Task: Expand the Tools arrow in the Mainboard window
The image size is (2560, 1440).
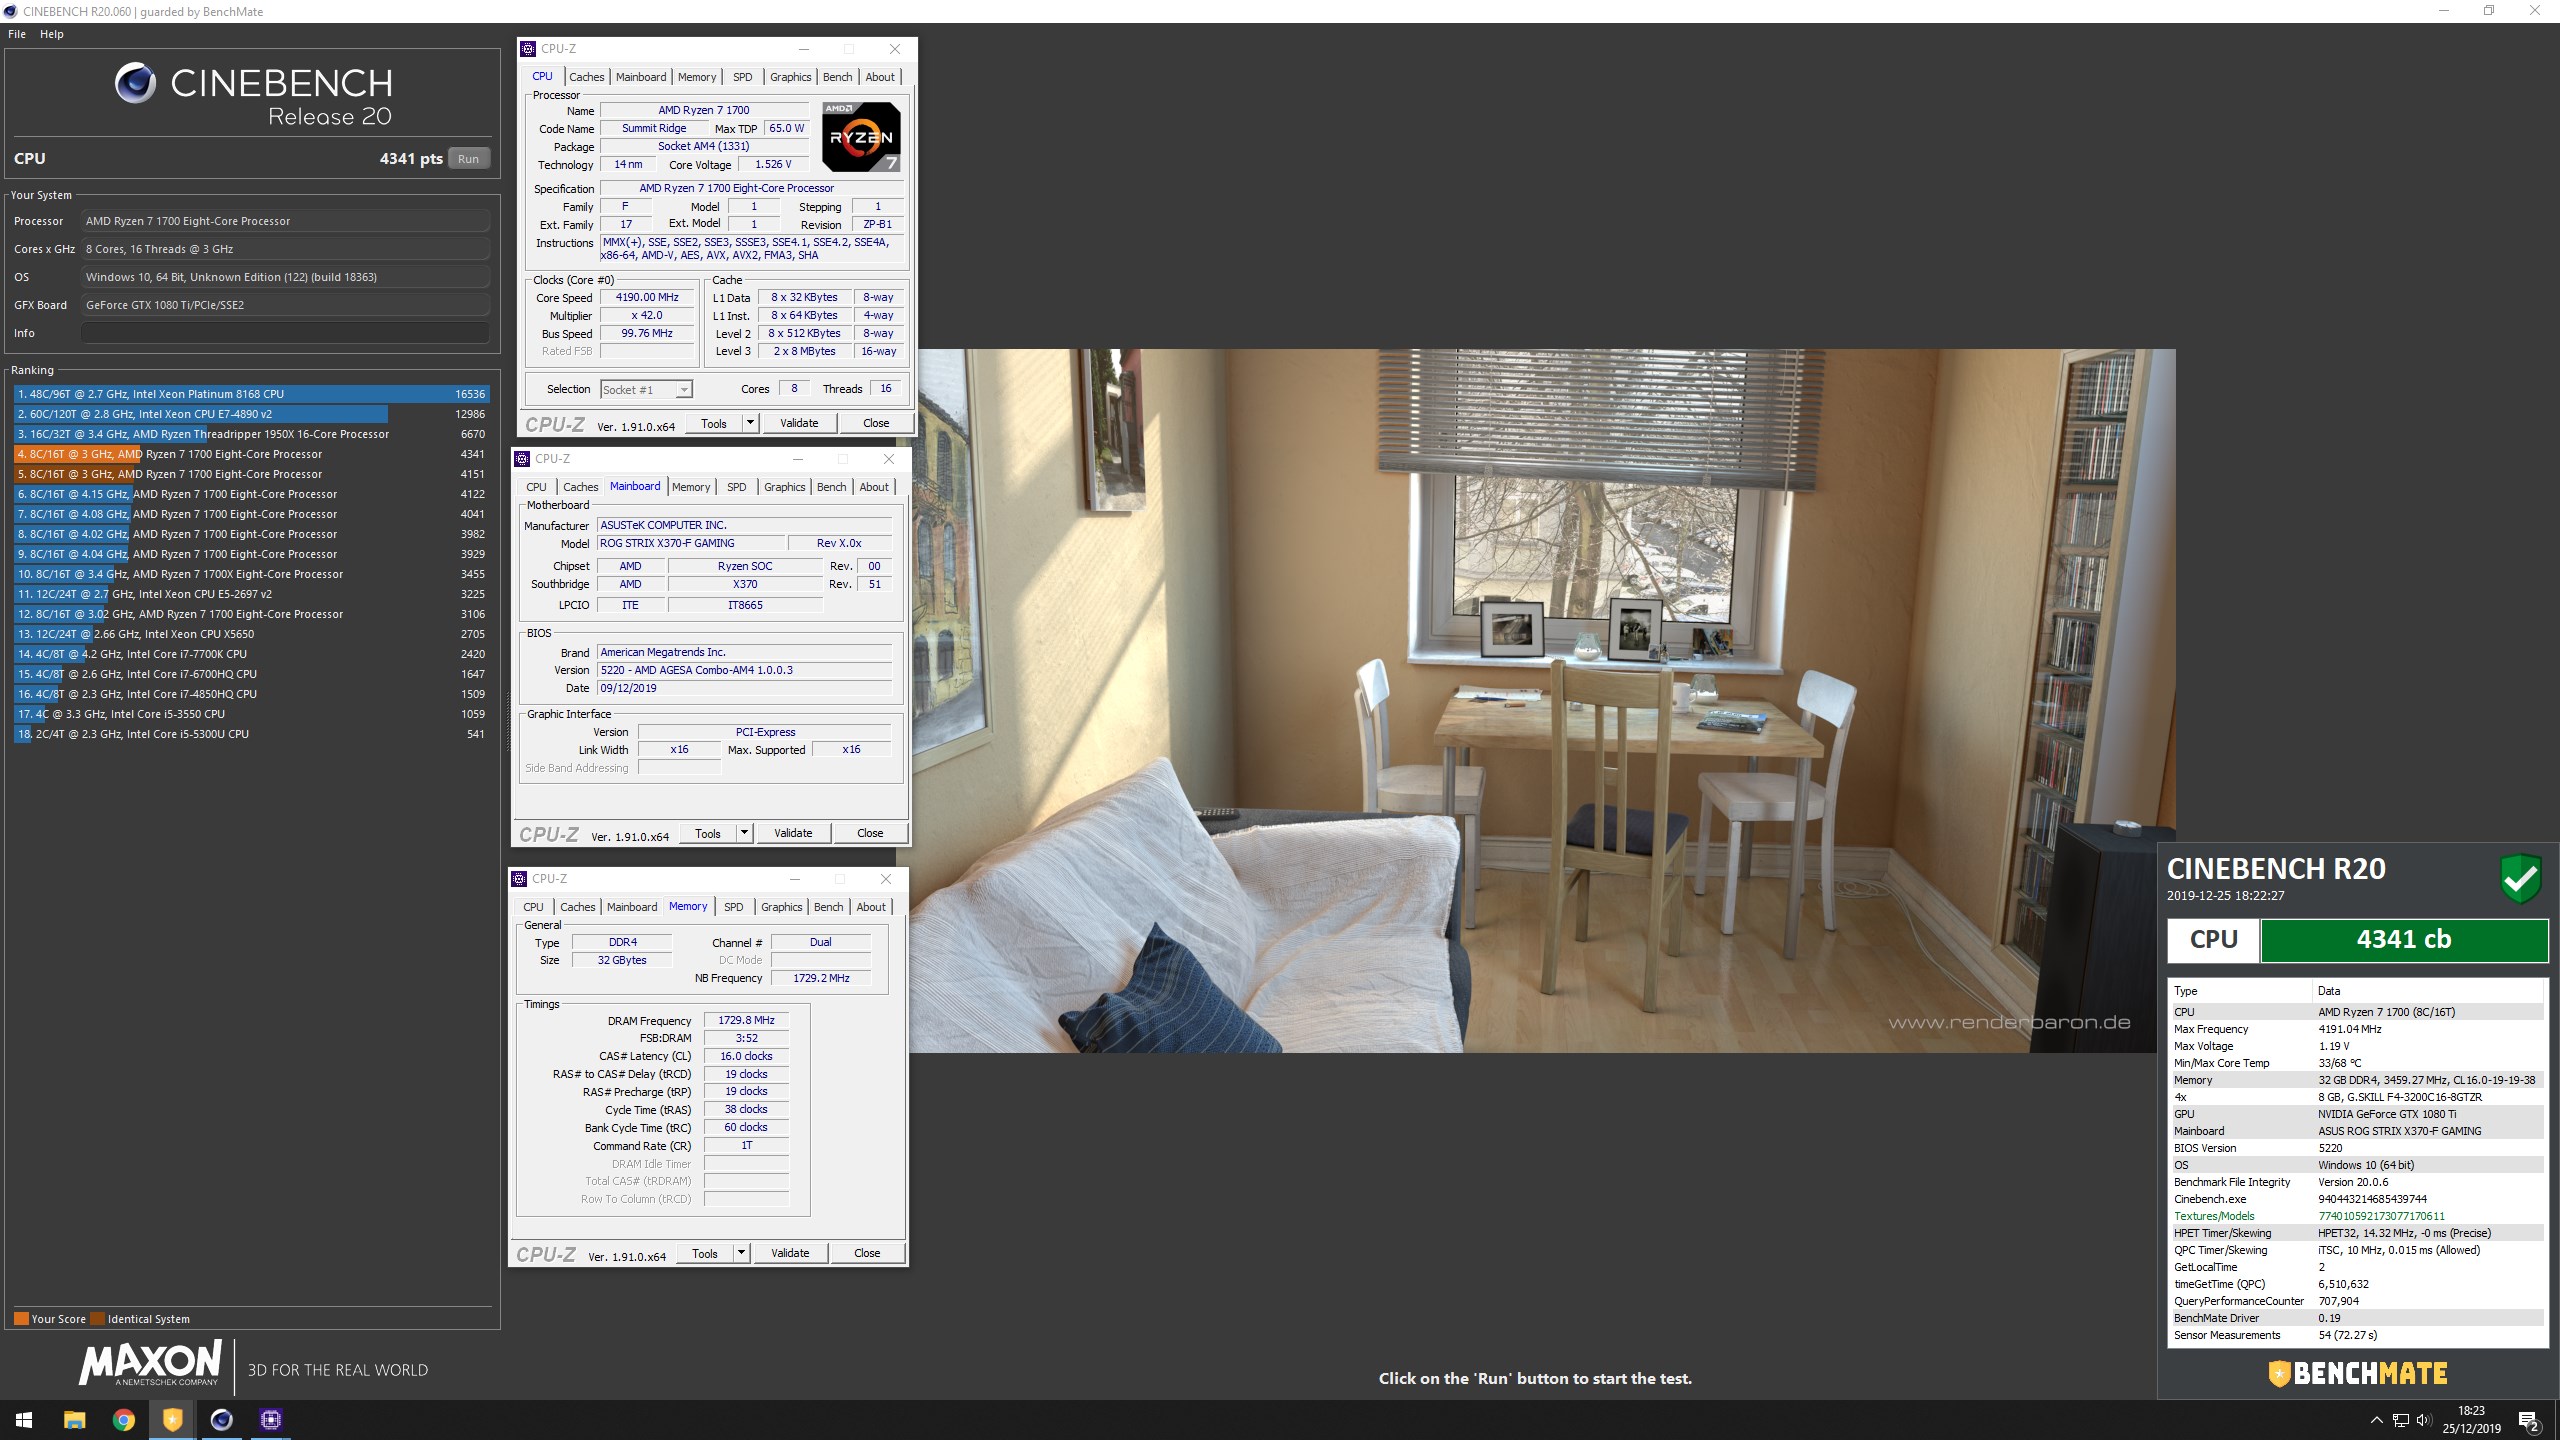Action: pyautogui.click(x=744, y=833)
